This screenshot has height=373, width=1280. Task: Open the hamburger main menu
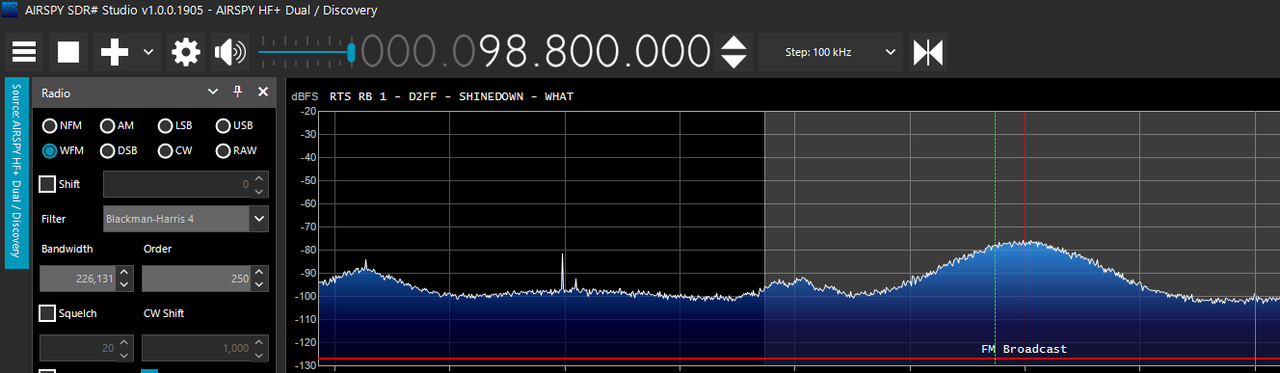pyautogui.click(x=24, y=52)
